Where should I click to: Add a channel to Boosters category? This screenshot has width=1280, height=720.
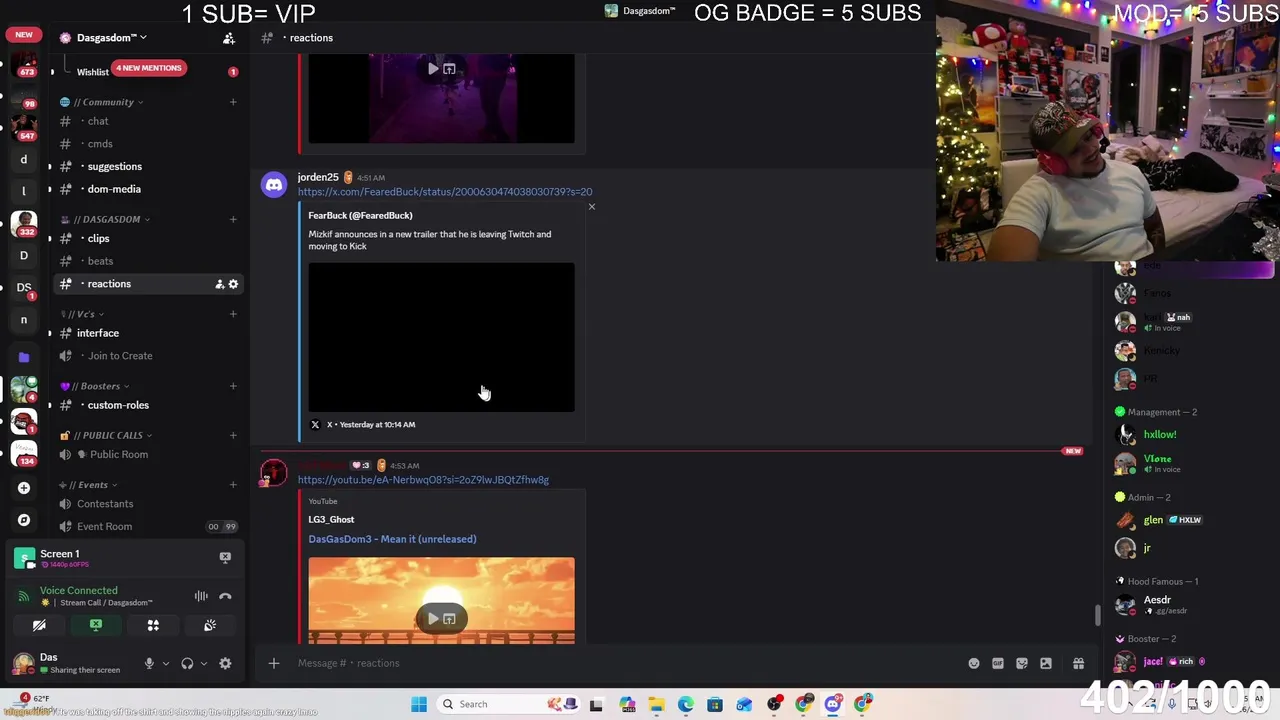233,386
